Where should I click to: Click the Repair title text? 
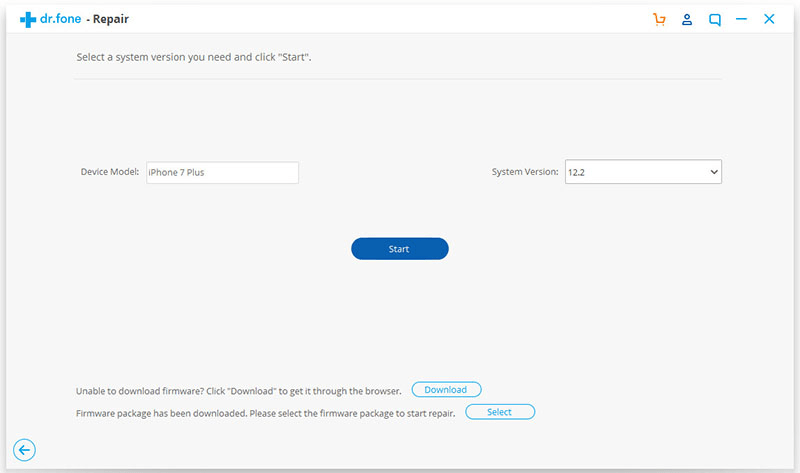[111, 19]
